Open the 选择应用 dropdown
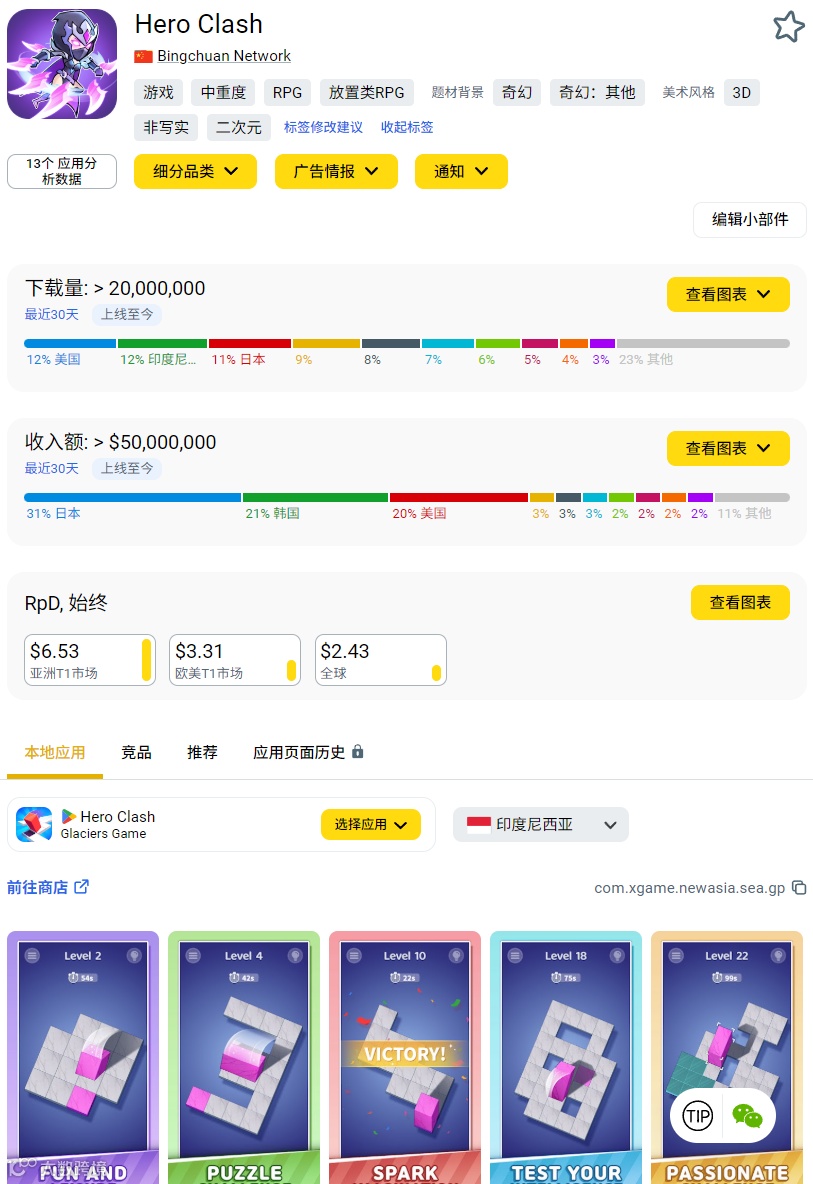This screenshot has width=813, height=1184. coord(371,825)
